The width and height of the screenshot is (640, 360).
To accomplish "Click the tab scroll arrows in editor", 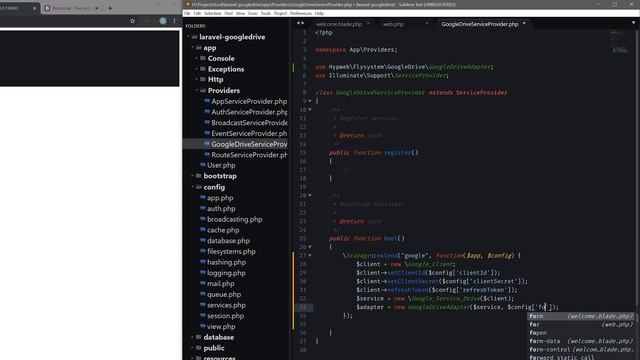I will [x=300, y=23].
